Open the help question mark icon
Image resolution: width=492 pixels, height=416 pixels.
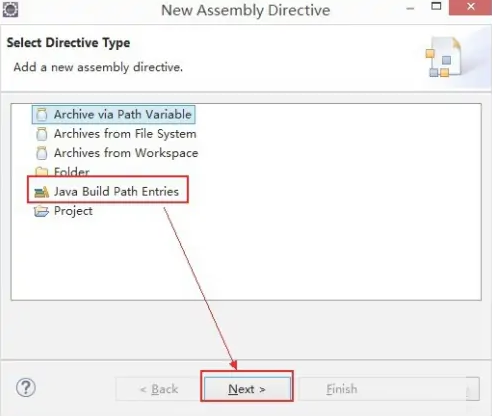26,387
